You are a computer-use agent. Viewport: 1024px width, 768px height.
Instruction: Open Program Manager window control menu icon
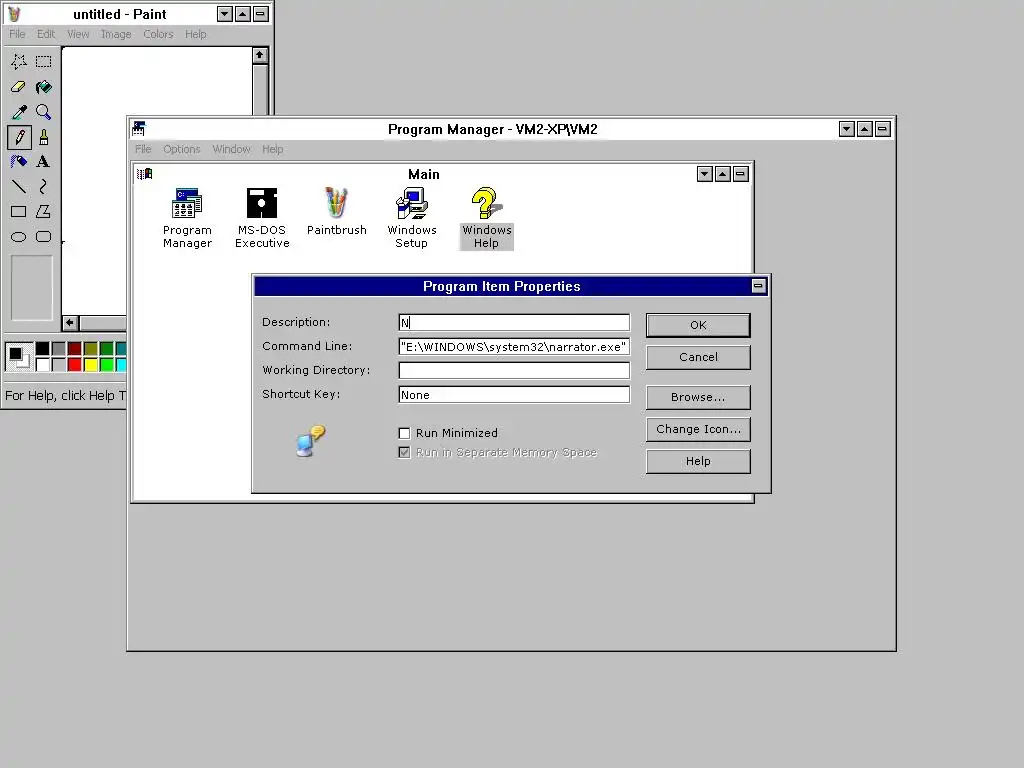(138, 129)
